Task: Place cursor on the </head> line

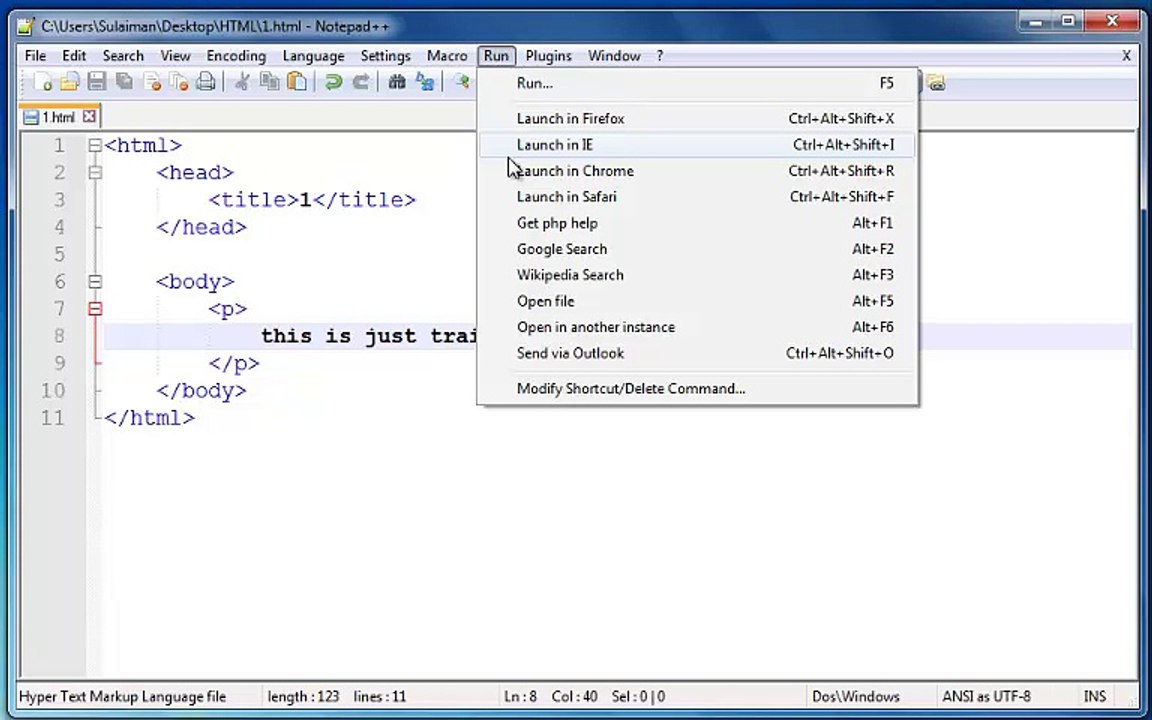Action: click(201, 227)
